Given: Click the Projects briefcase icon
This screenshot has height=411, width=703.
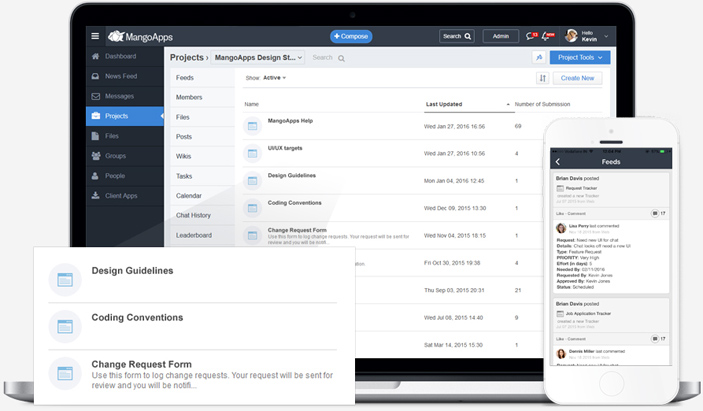Looking at the screenshot, I should 95,116.
